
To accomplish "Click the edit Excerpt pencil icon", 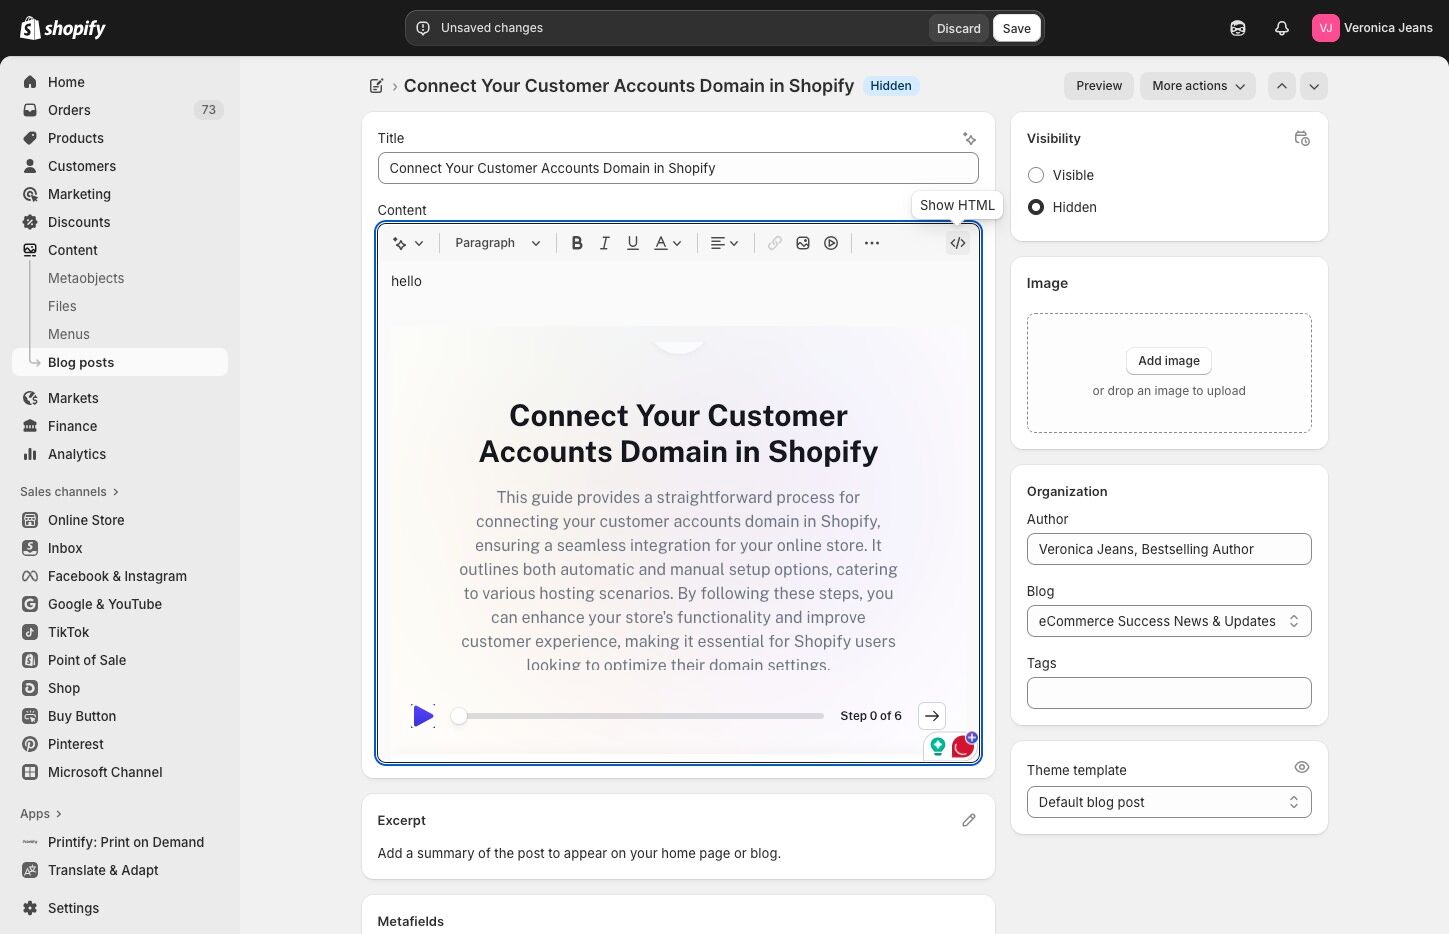I will [x=968, y=820].
